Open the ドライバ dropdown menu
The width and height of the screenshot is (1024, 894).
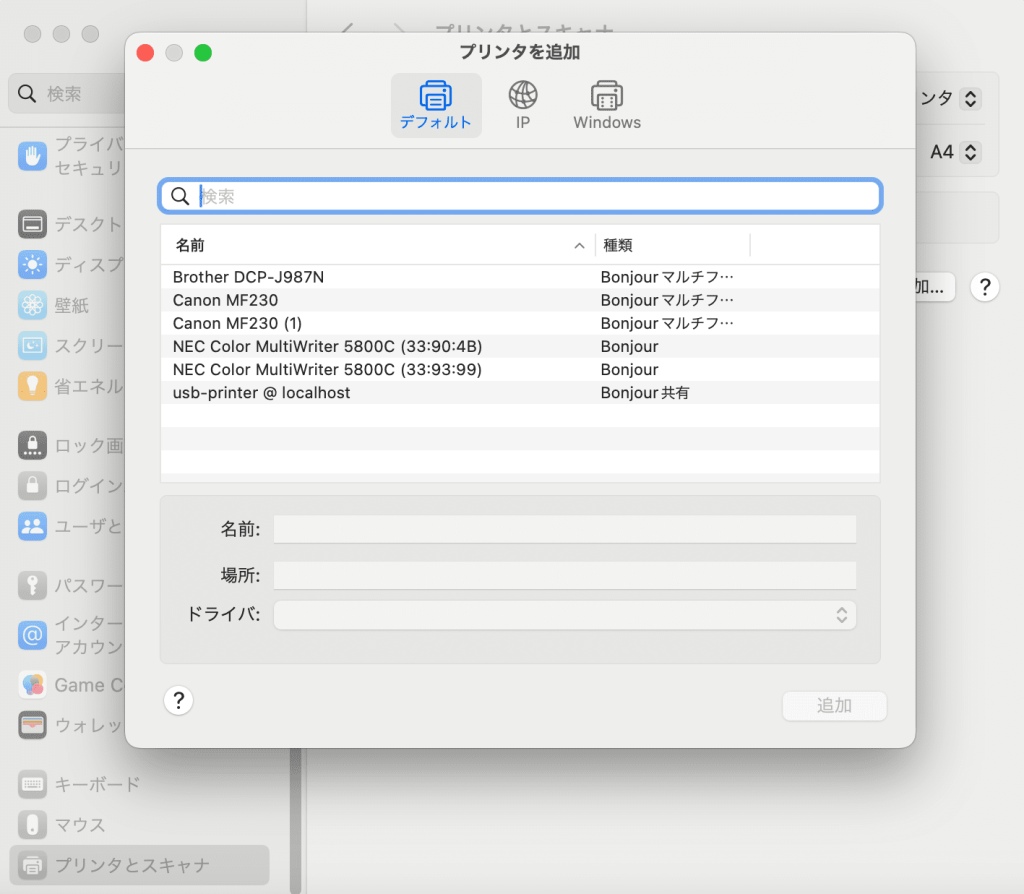(x=565, y=615)
